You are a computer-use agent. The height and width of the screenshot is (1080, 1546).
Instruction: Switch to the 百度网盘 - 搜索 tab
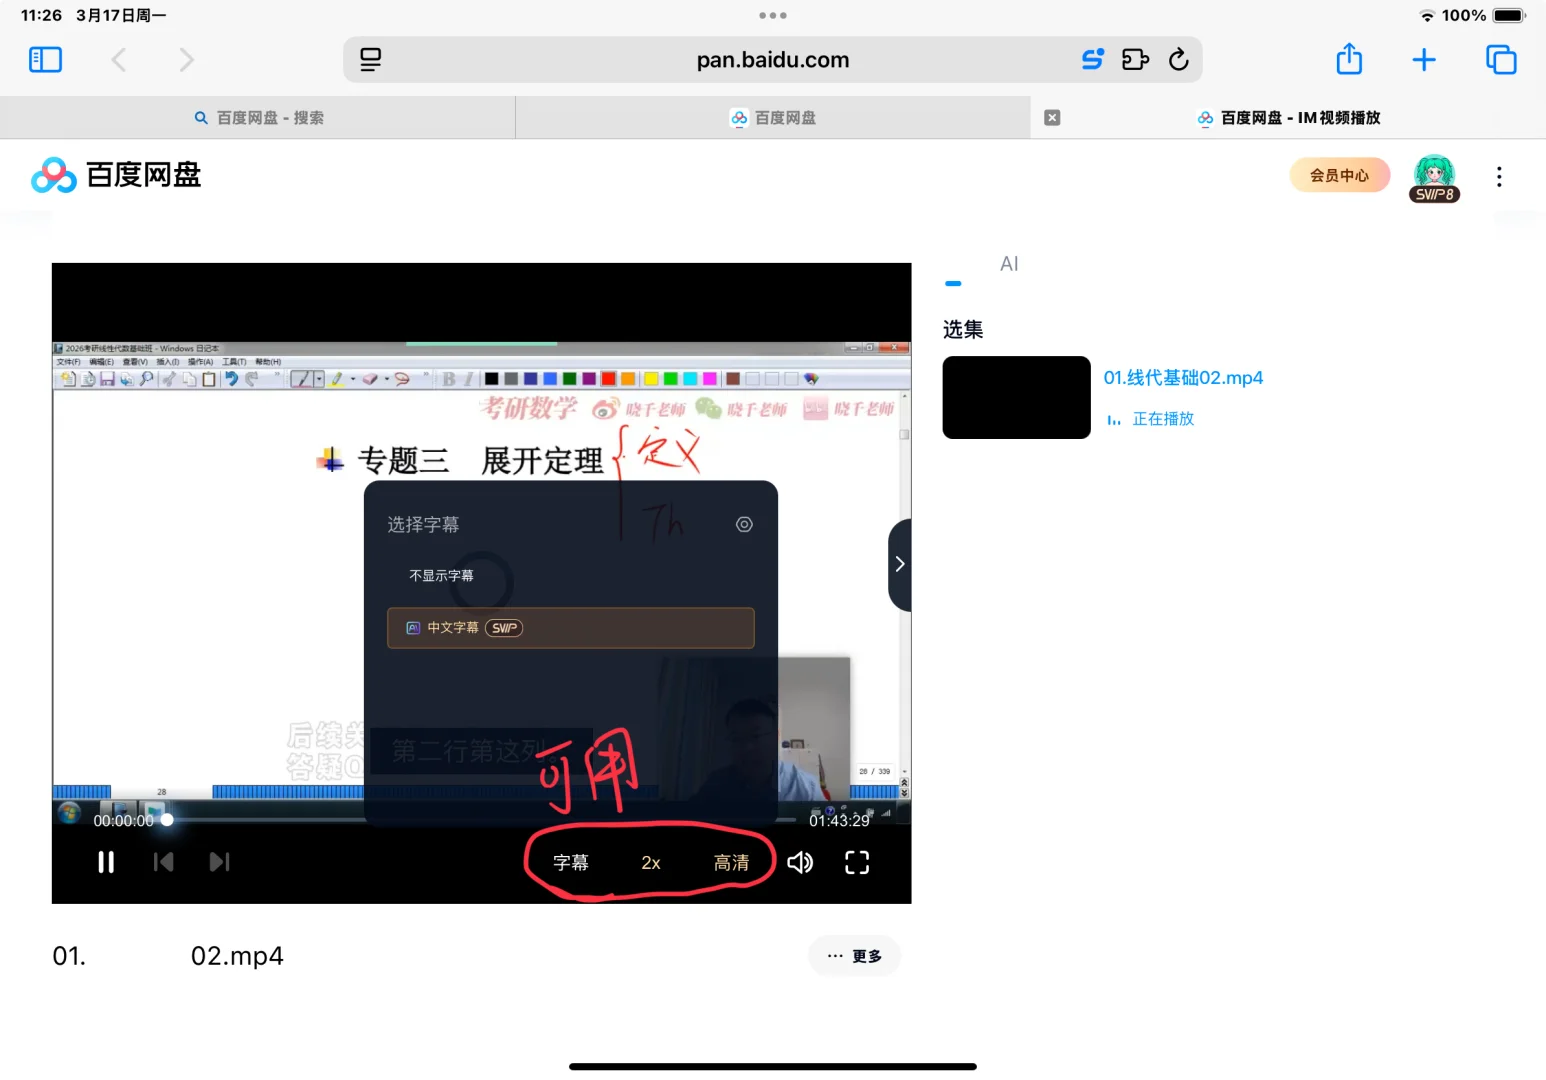pyautogui.click(x=258, y=117)
